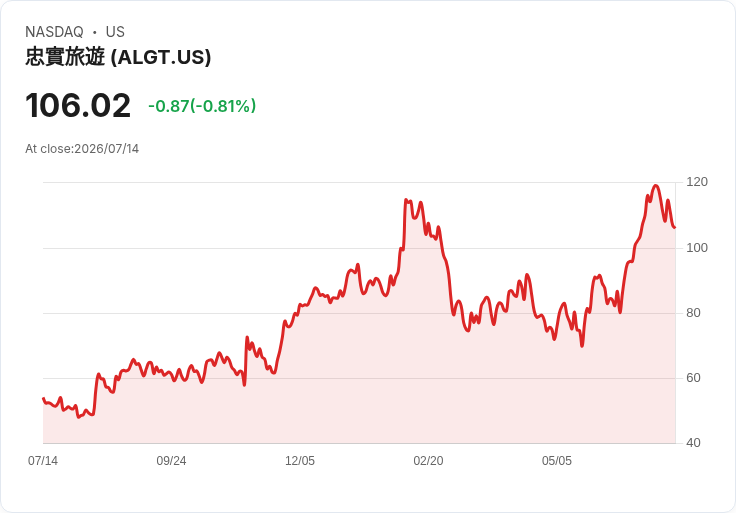Select the 07/14 date on the x-axis

click(43, 461)
